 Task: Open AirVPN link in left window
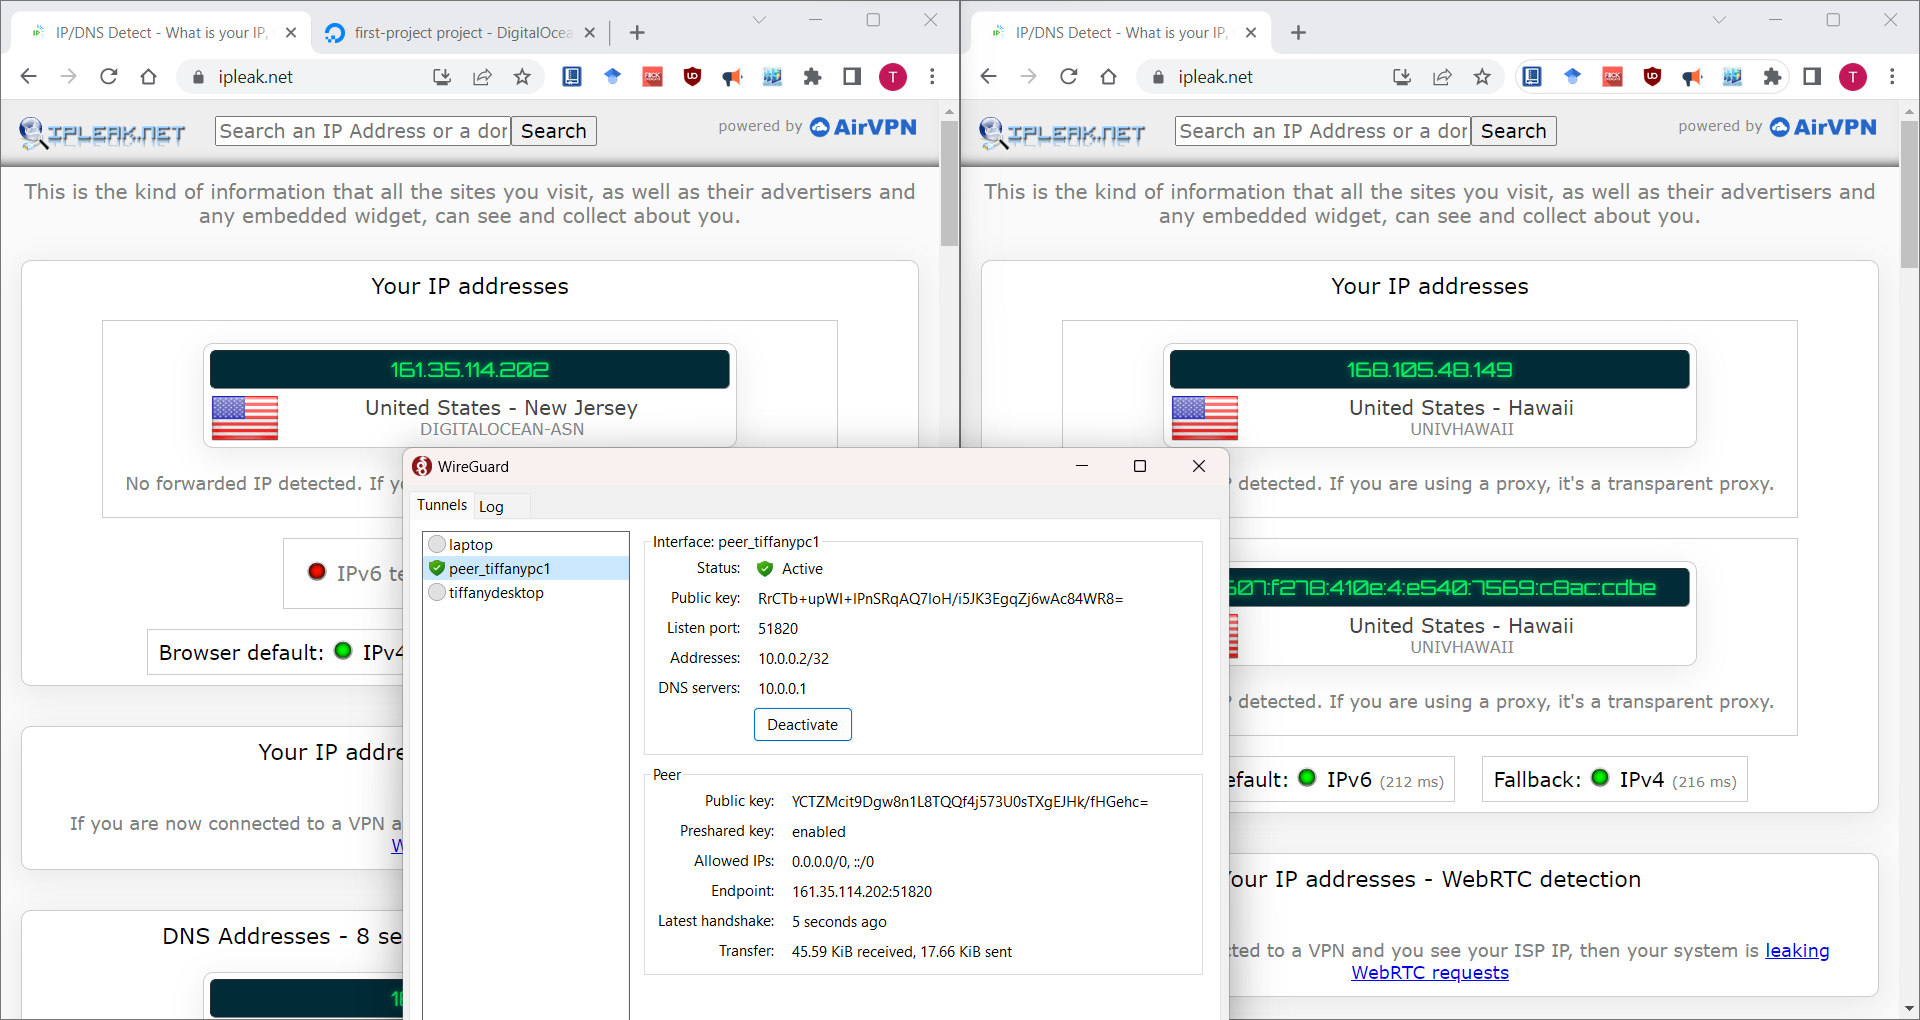point(863,127)
